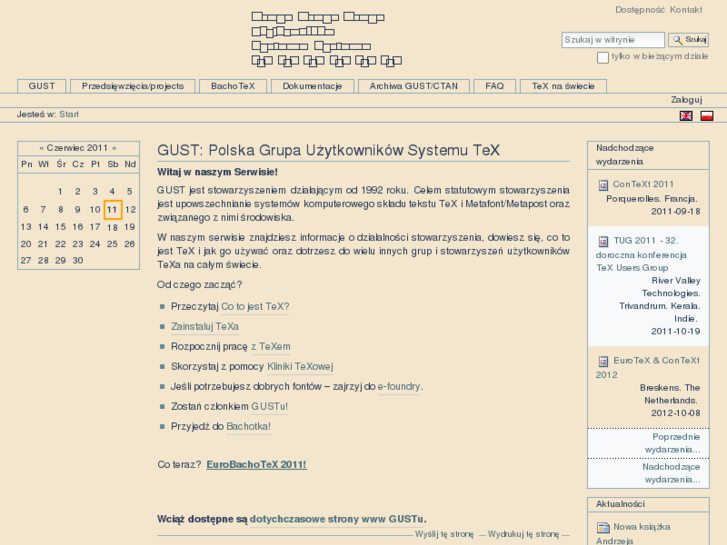Select day 1 in the calendar
The height and width of the screenshot is (545, 727).
[x=60, y=192]
